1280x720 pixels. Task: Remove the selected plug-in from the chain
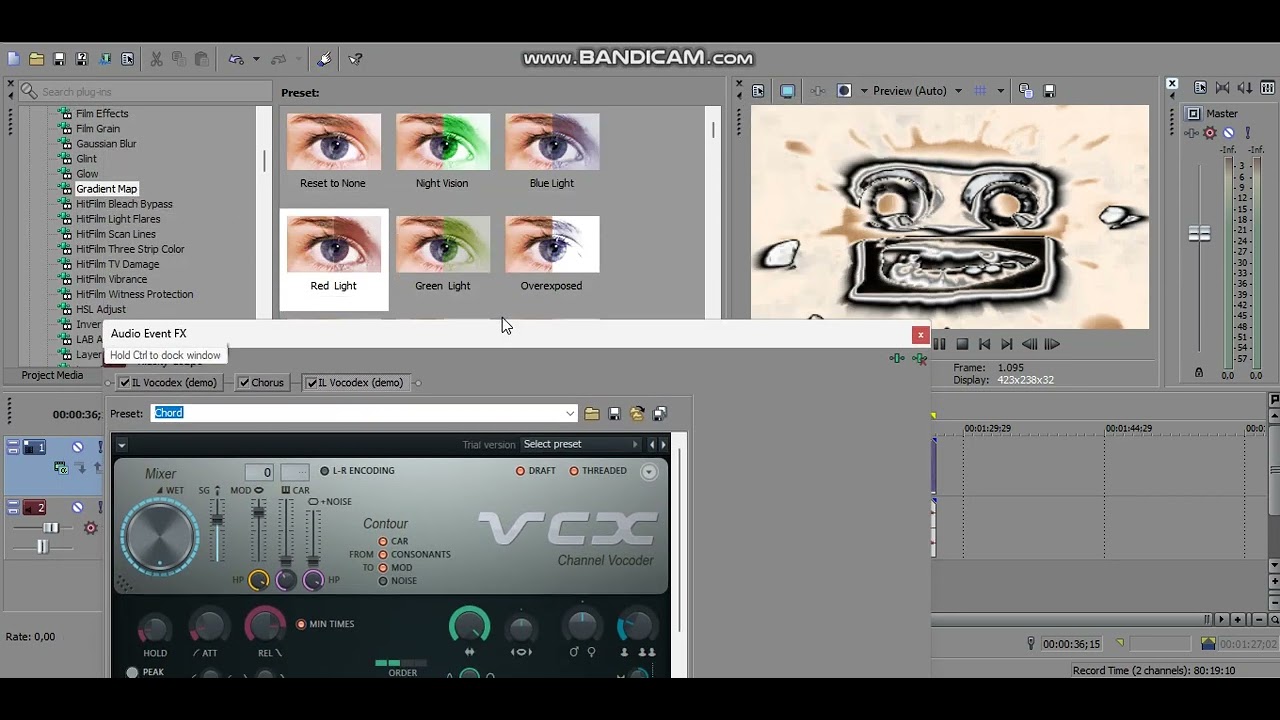click(919, 358)
